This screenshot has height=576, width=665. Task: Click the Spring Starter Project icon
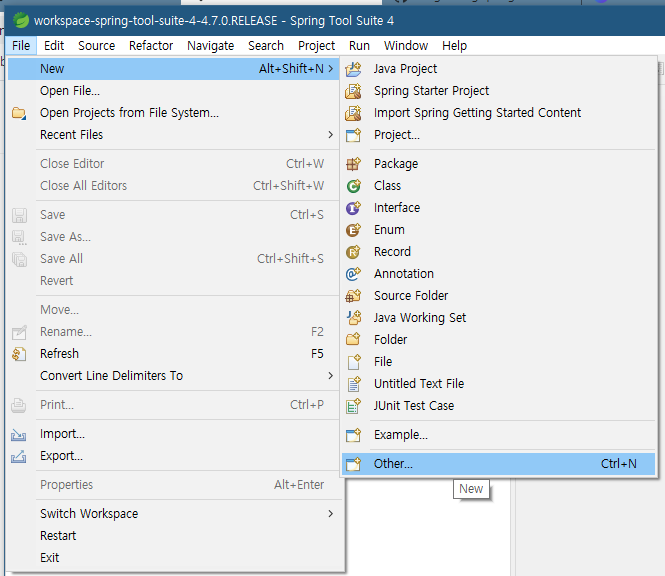click(x=353, y=91)
